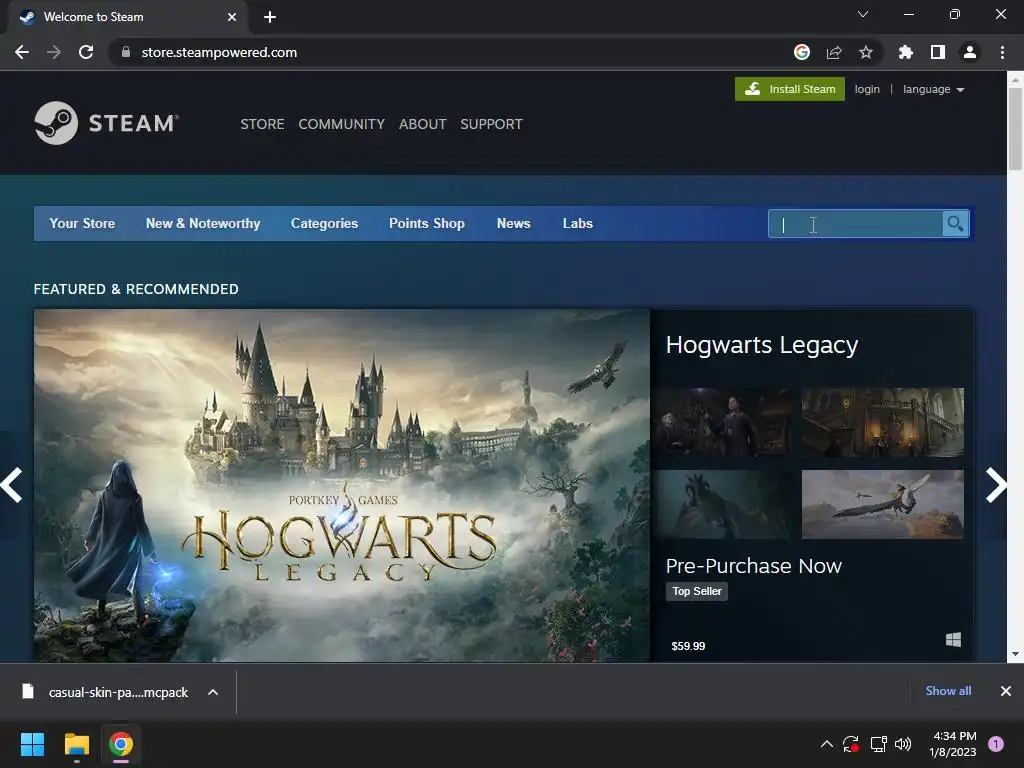Screen dimensions: 1024x768
Task: Open the New & Noteworthy tab
Action: [x=203, y=223]
